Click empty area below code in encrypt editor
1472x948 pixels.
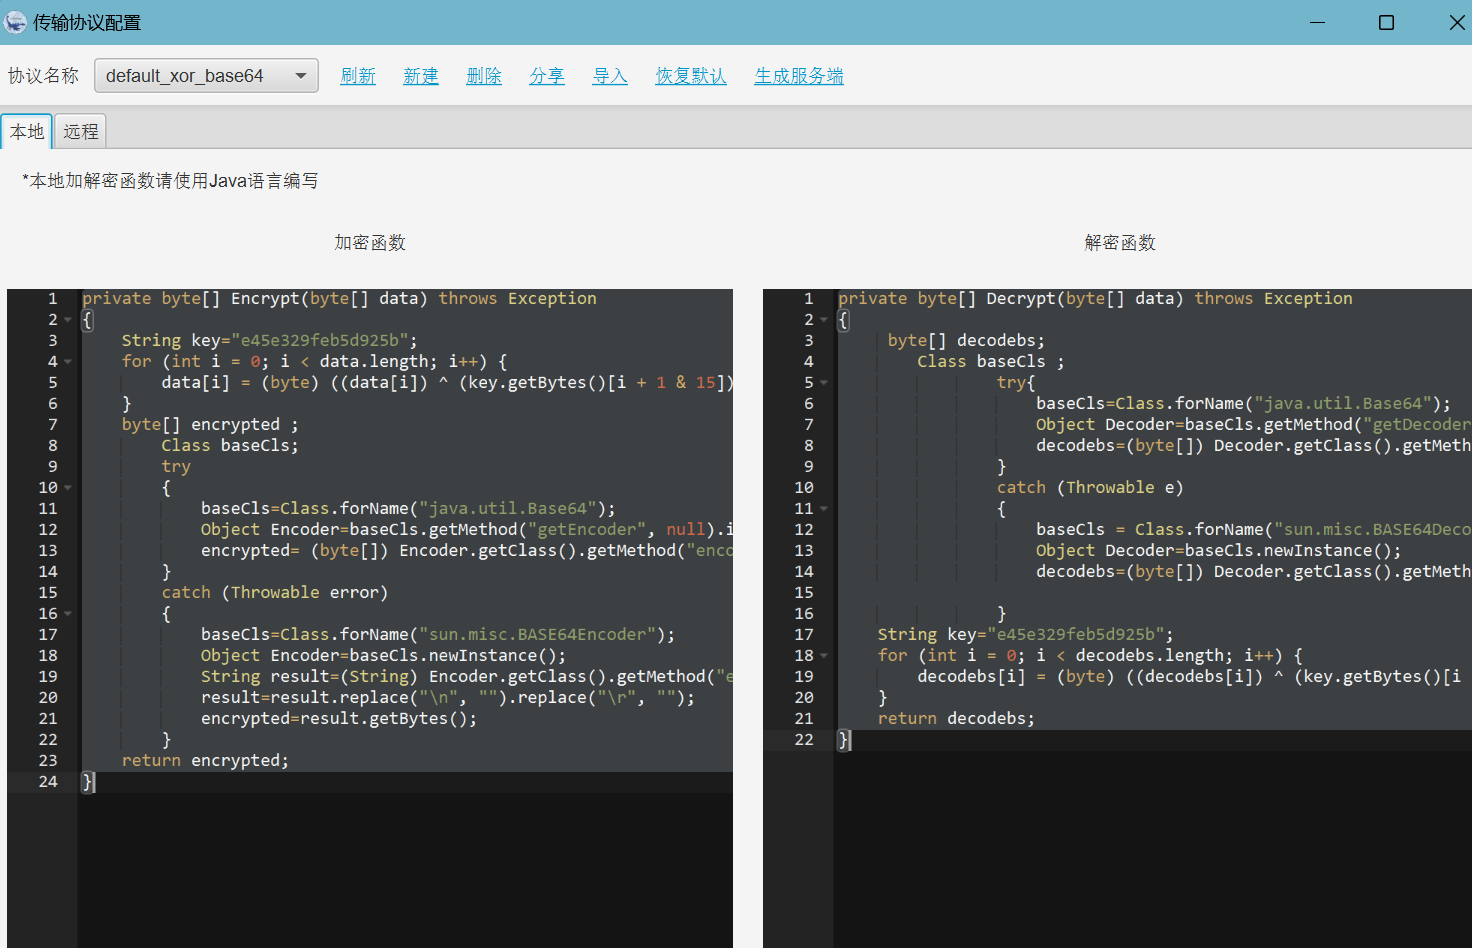405,870
